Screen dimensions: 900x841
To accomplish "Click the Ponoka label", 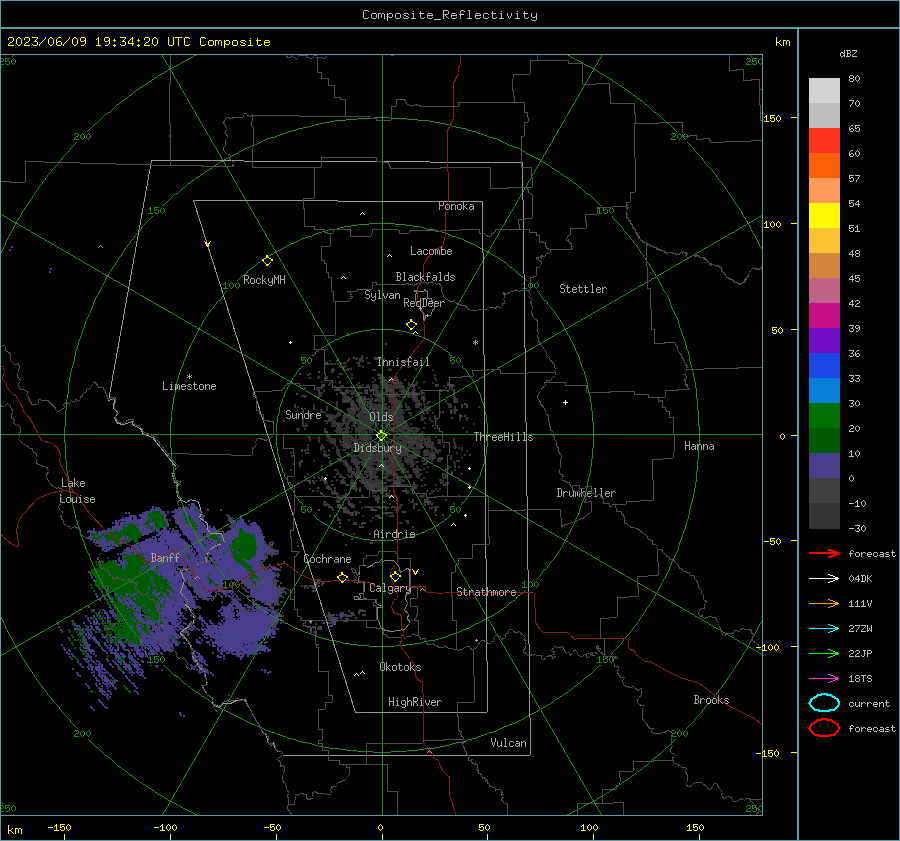I will pos(456,206).
